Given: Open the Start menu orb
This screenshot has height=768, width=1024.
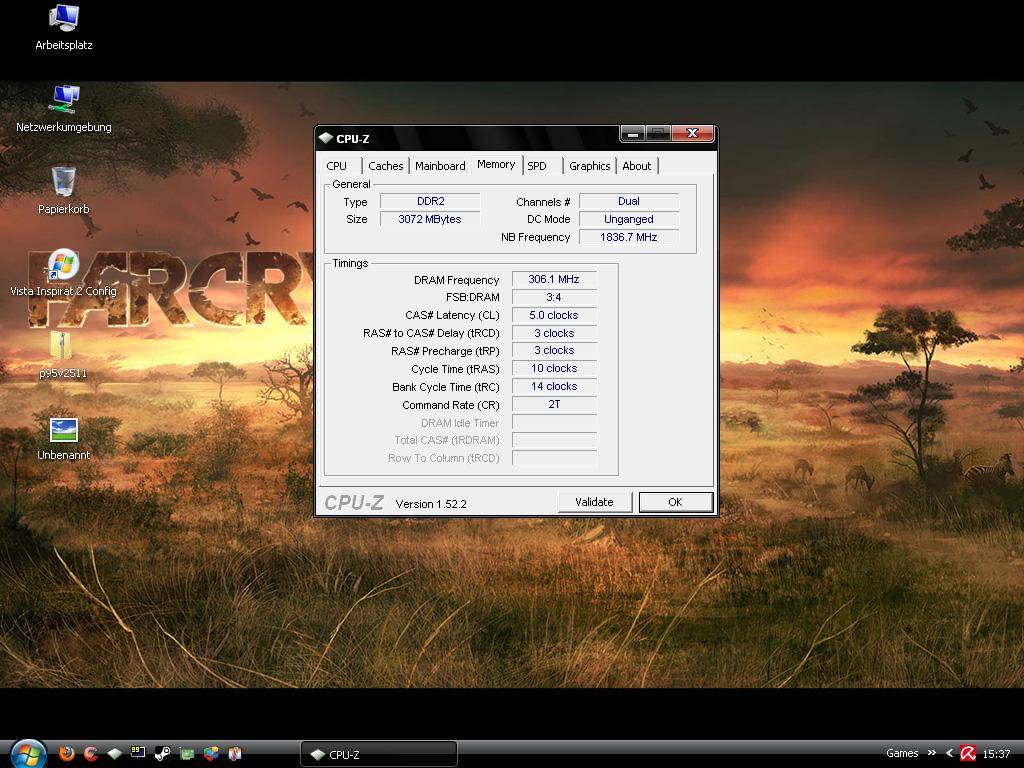Looking at the screenshot, I should pyautogui.click(x=27, y=752).
